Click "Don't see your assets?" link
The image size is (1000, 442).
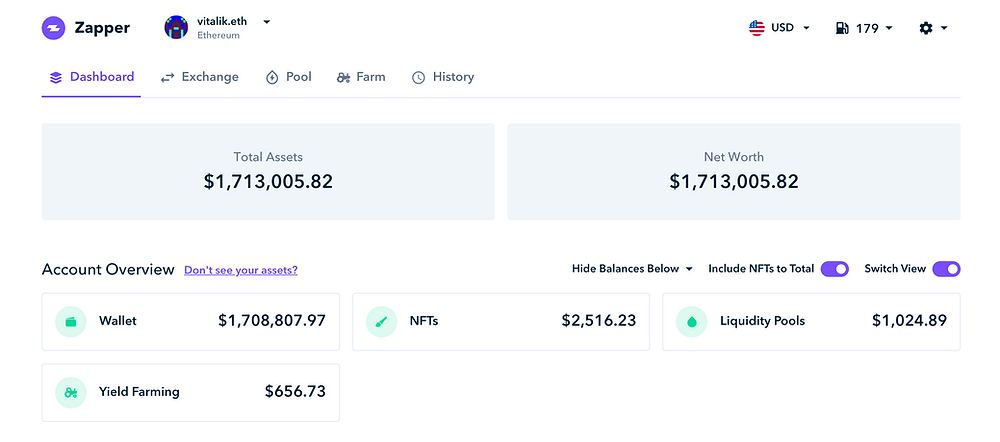pos(241,270)
